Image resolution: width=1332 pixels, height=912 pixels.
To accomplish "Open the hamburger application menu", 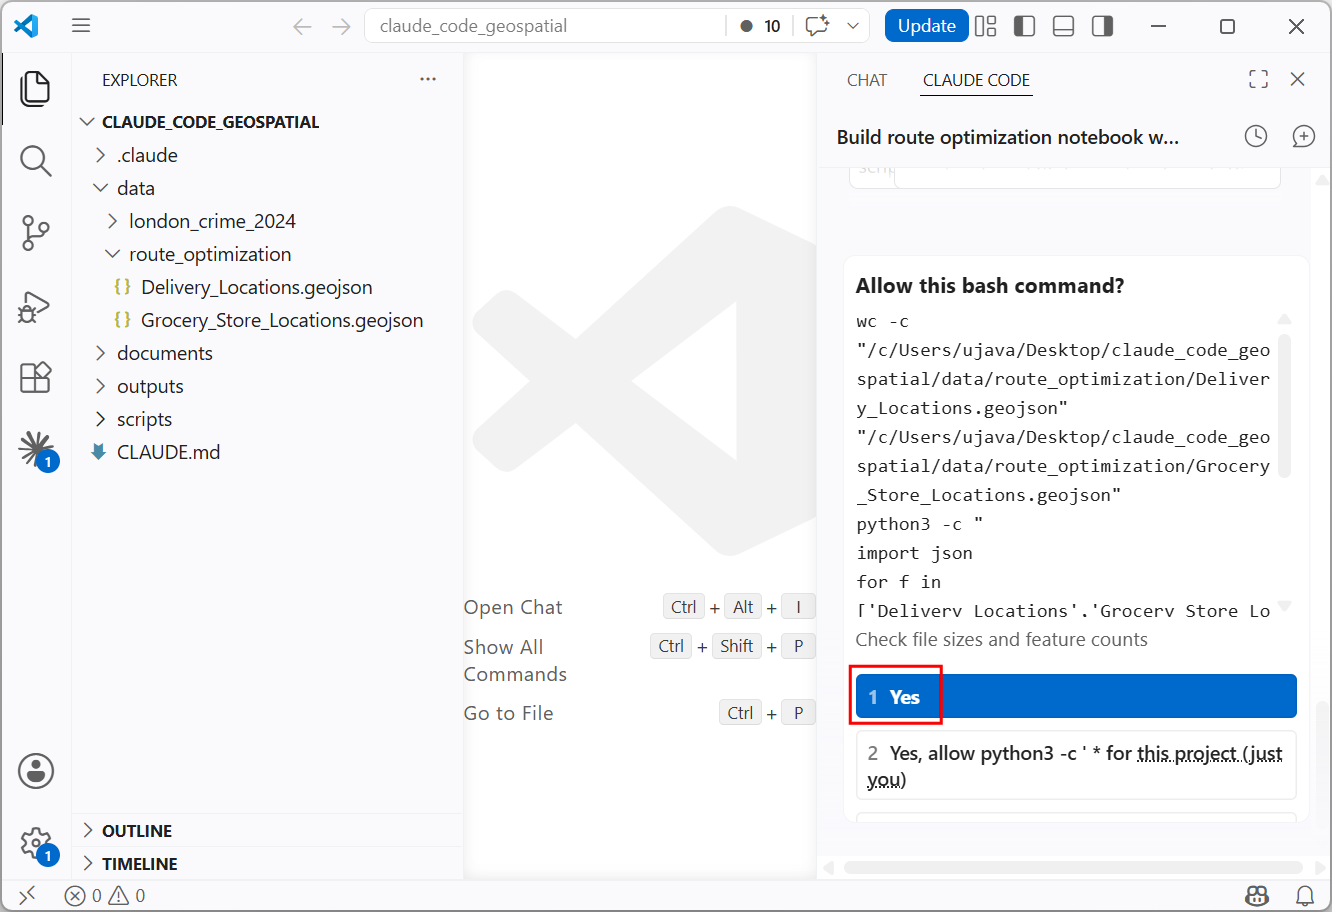I will pyautogui.click(x=81, y=26).
